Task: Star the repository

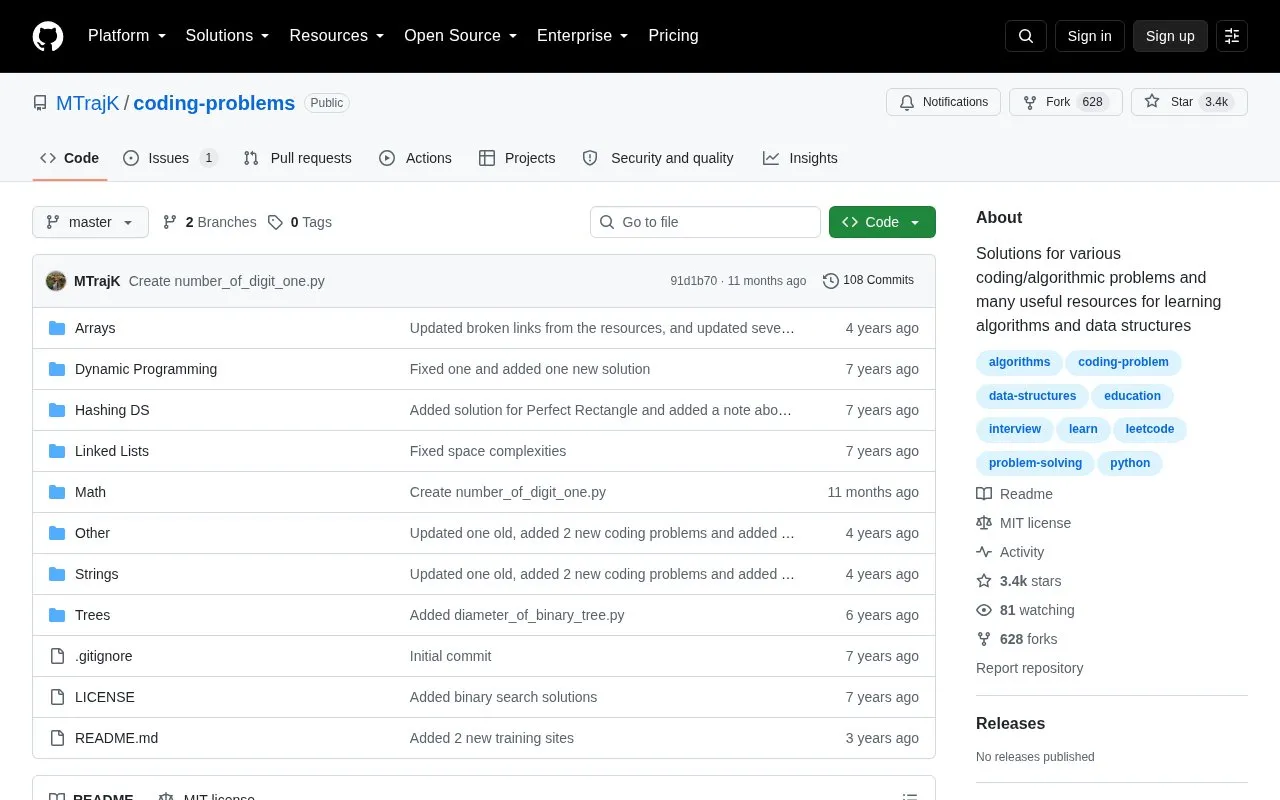Action: pyautogui.click(x=1189, y=102)
